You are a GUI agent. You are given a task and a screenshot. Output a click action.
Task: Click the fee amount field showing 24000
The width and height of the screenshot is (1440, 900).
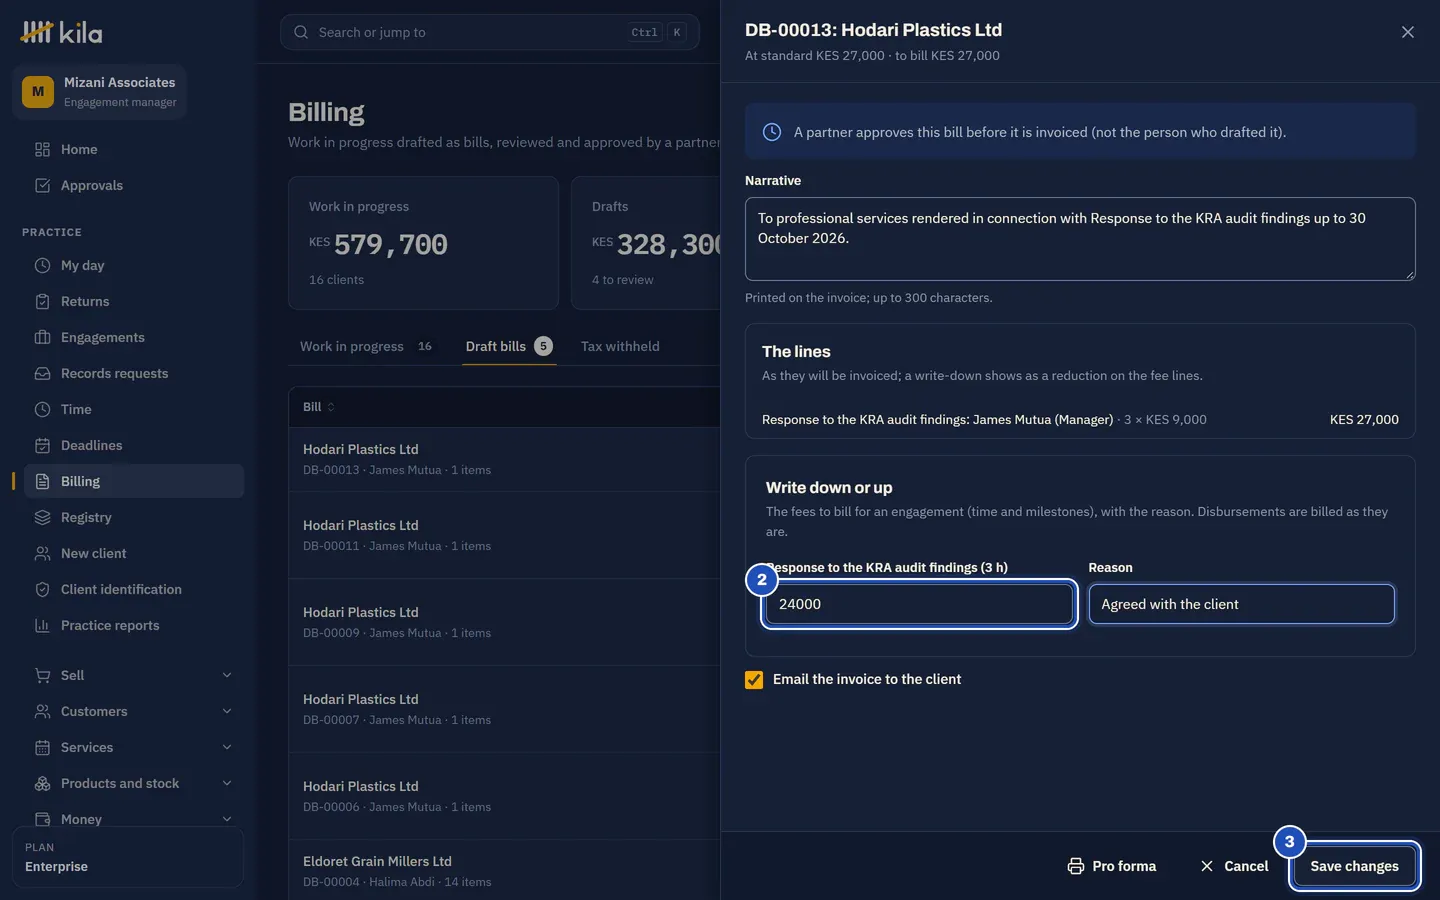[x=919, y=604]
